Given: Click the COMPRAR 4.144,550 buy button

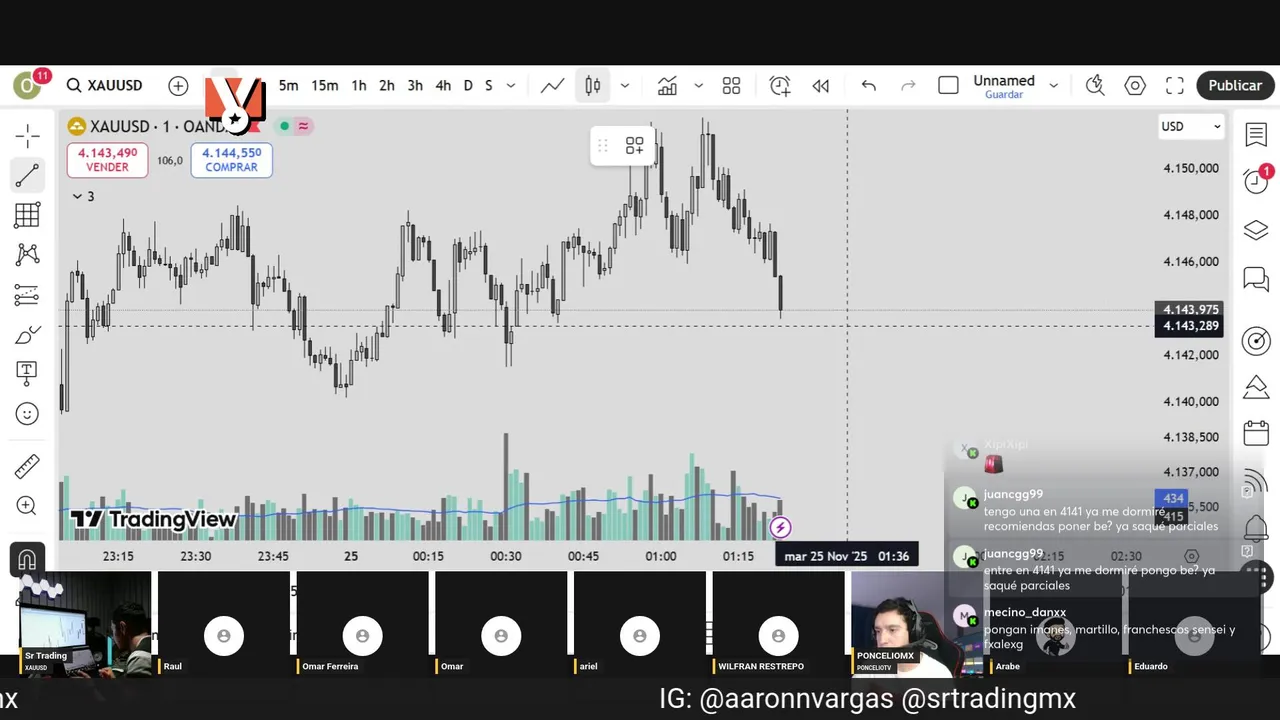Looking at the screenshot, I should click(231, 160).
